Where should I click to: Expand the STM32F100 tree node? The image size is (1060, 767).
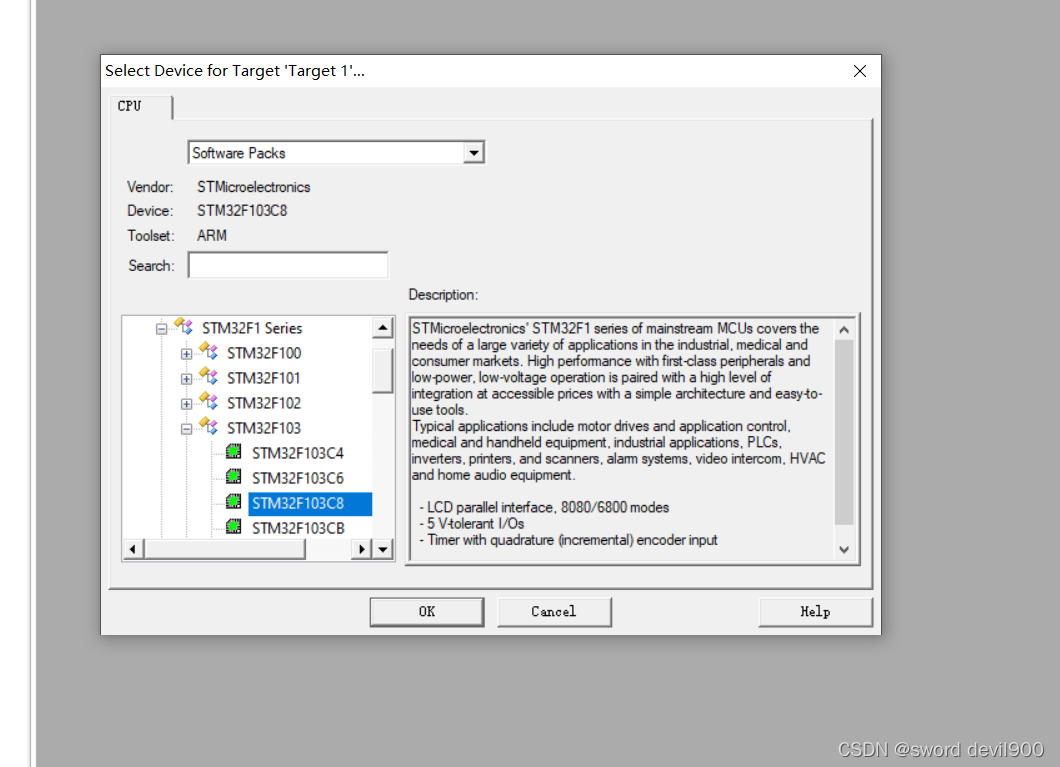tap(187, 354)
